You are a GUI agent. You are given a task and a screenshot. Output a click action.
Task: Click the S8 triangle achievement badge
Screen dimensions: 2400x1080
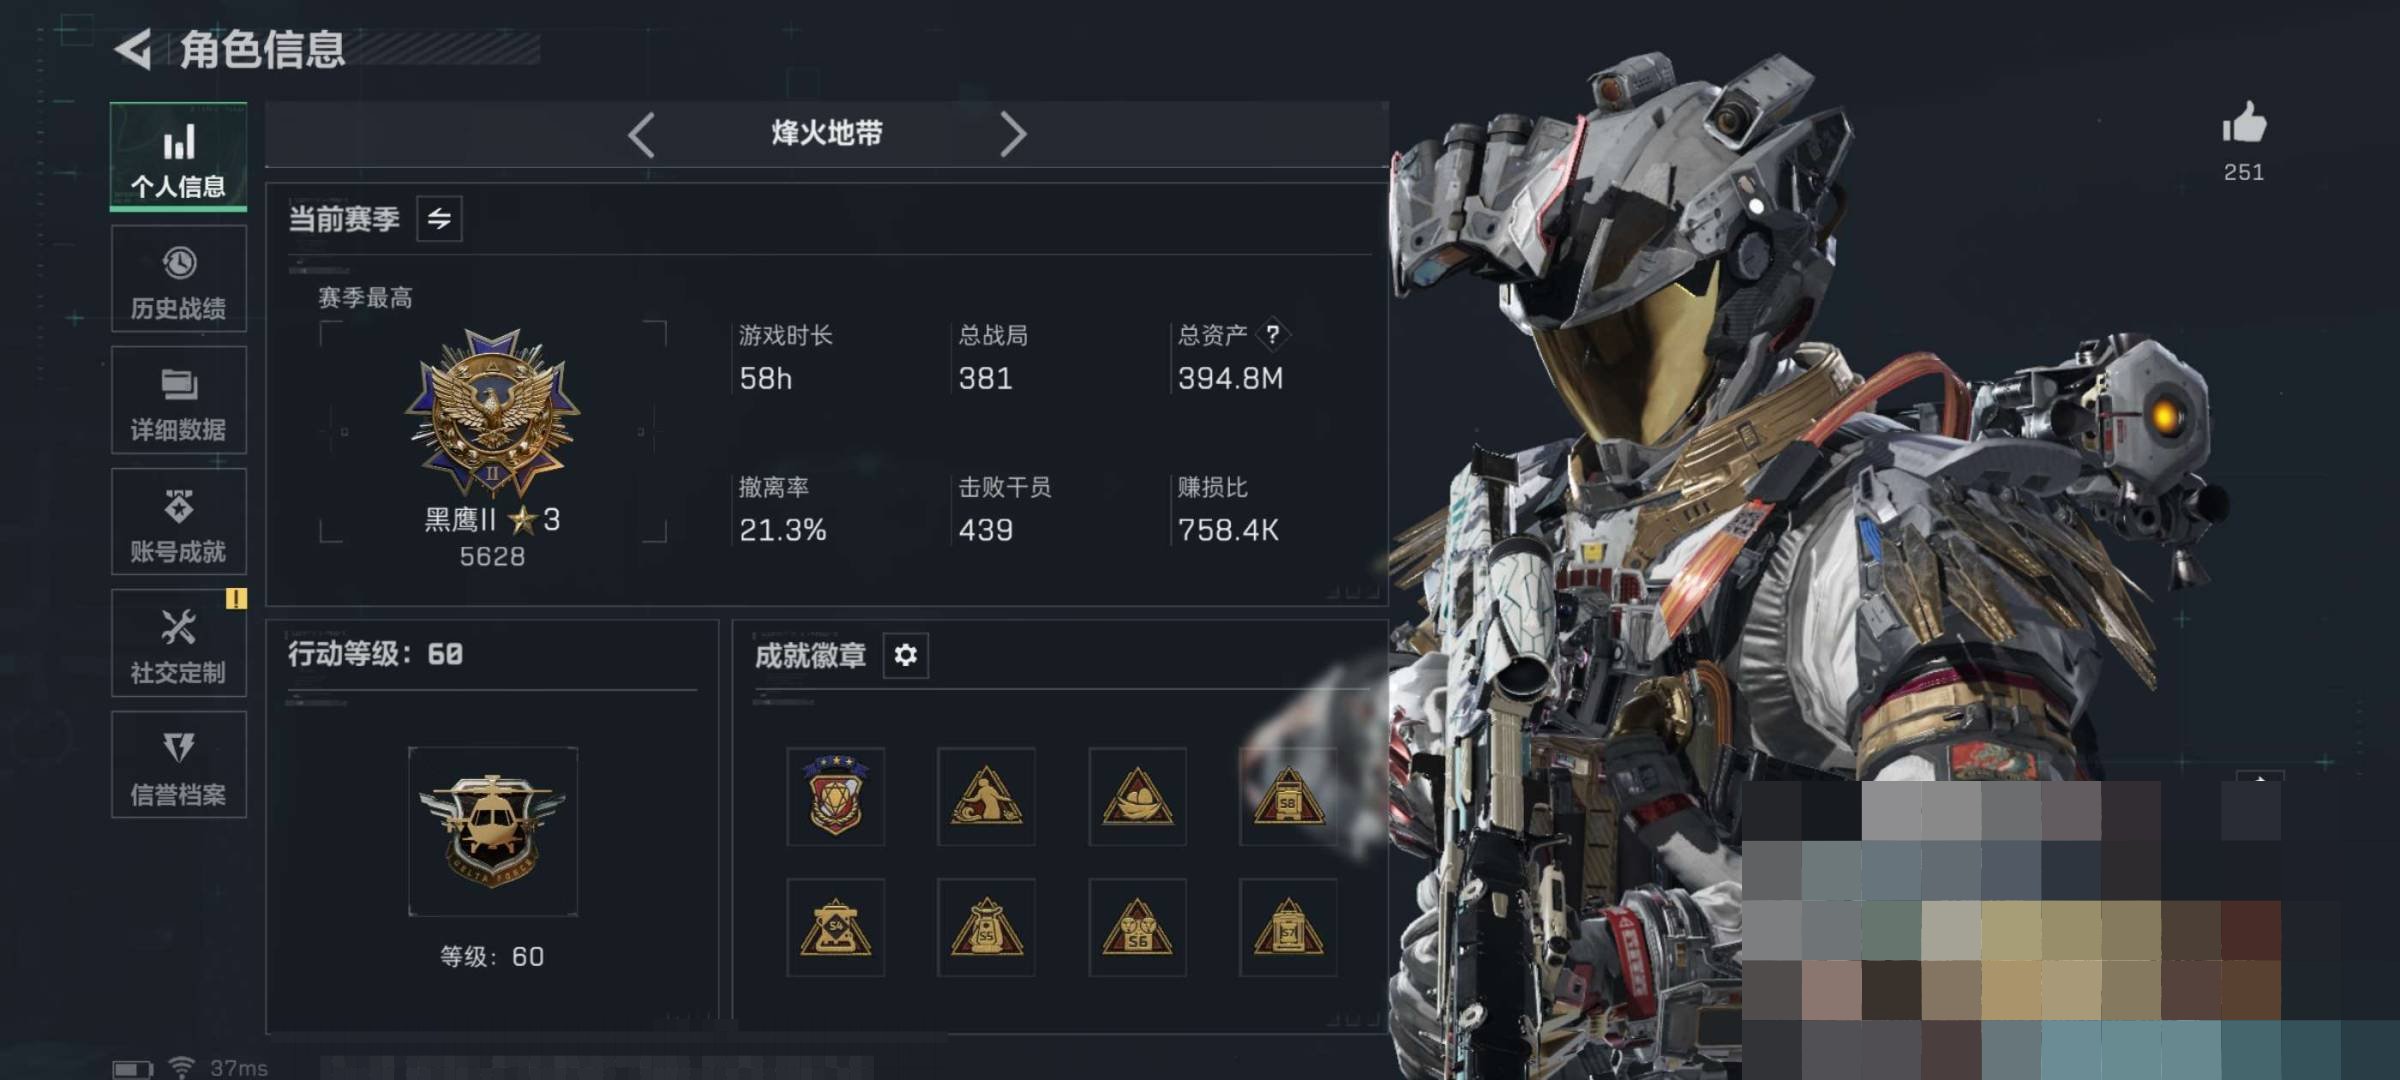(1288, 796)
